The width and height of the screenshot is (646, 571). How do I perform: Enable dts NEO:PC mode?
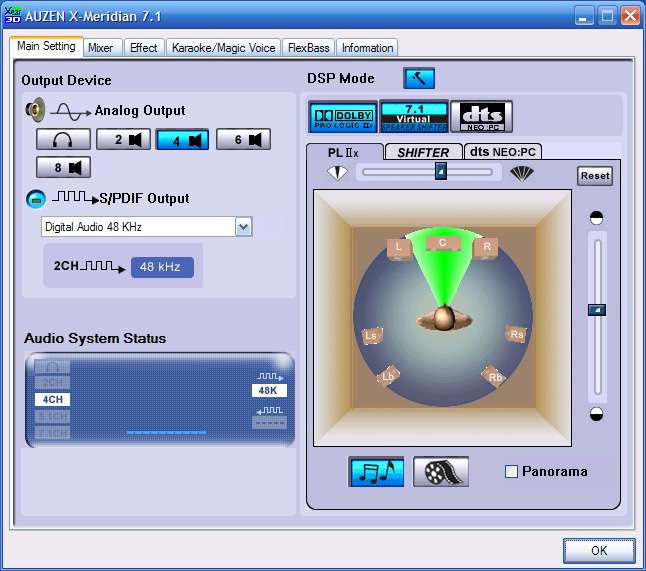(482, 117)
